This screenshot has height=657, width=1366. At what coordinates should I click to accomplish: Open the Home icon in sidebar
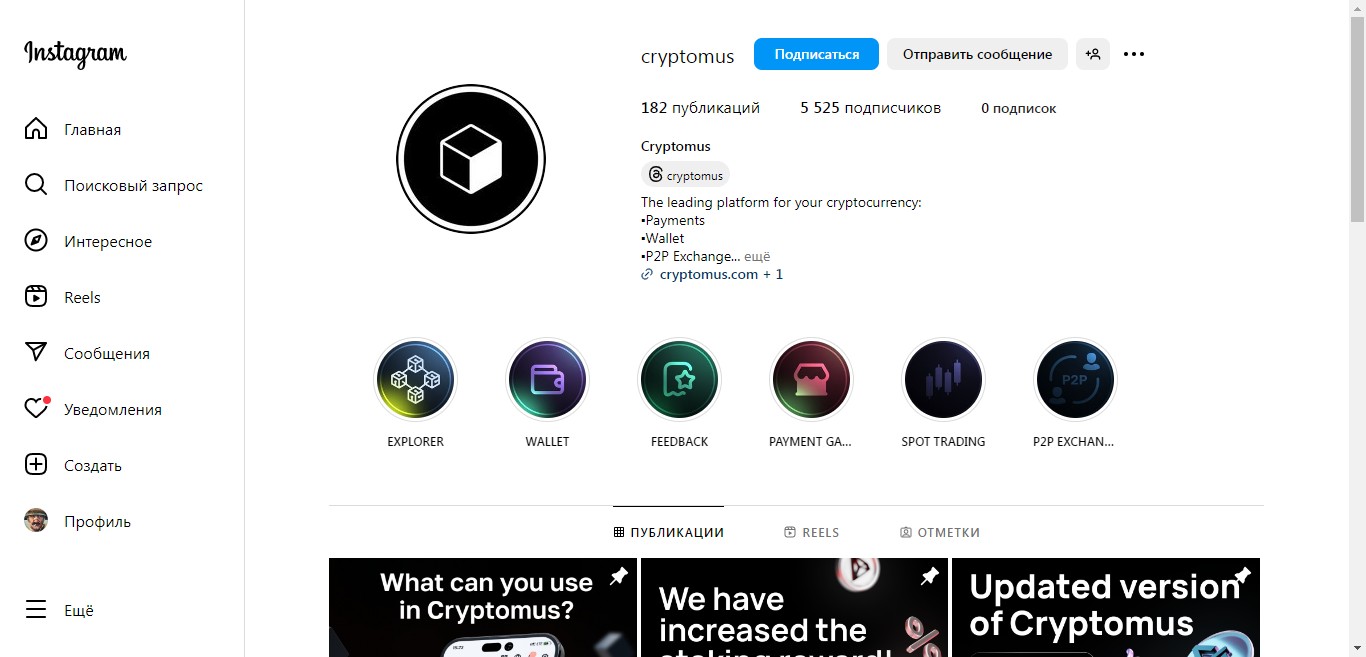pos(36,129)
